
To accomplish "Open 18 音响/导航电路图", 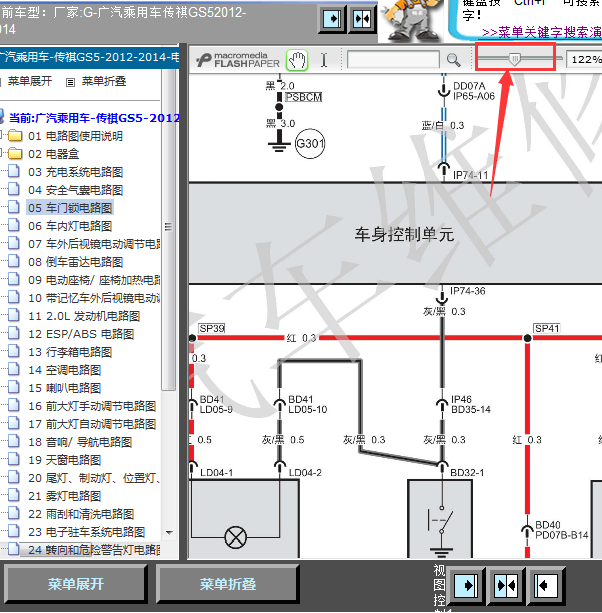I will click(x=80, y=442).
